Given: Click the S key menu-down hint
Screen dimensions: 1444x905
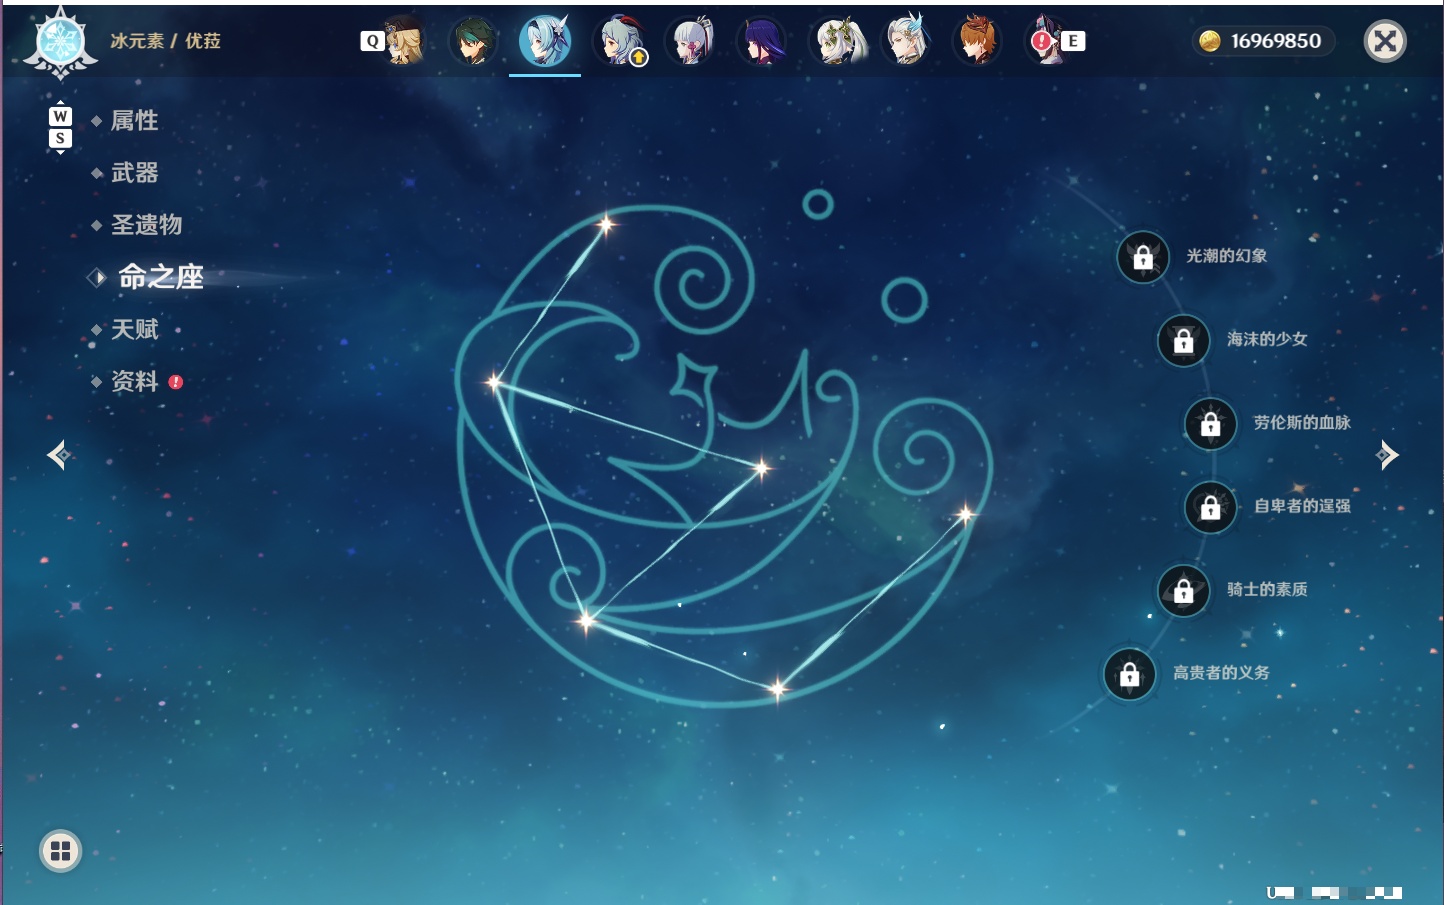Looking at the screenshot, I should click(60, 138).
